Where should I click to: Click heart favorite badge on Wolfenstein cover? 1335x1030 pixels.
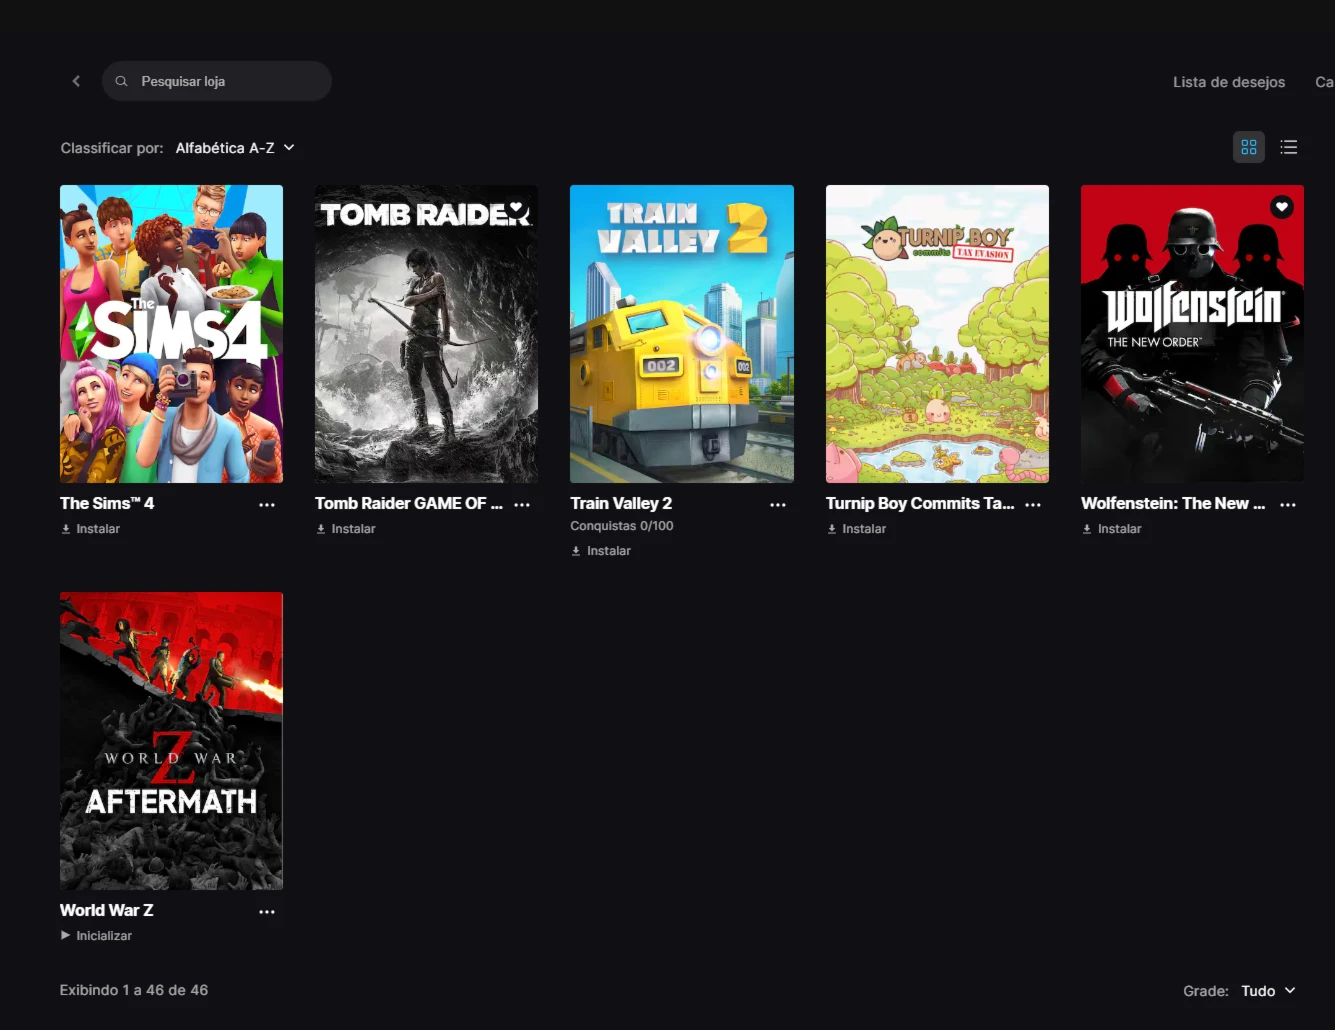(x=1282, y=207)
